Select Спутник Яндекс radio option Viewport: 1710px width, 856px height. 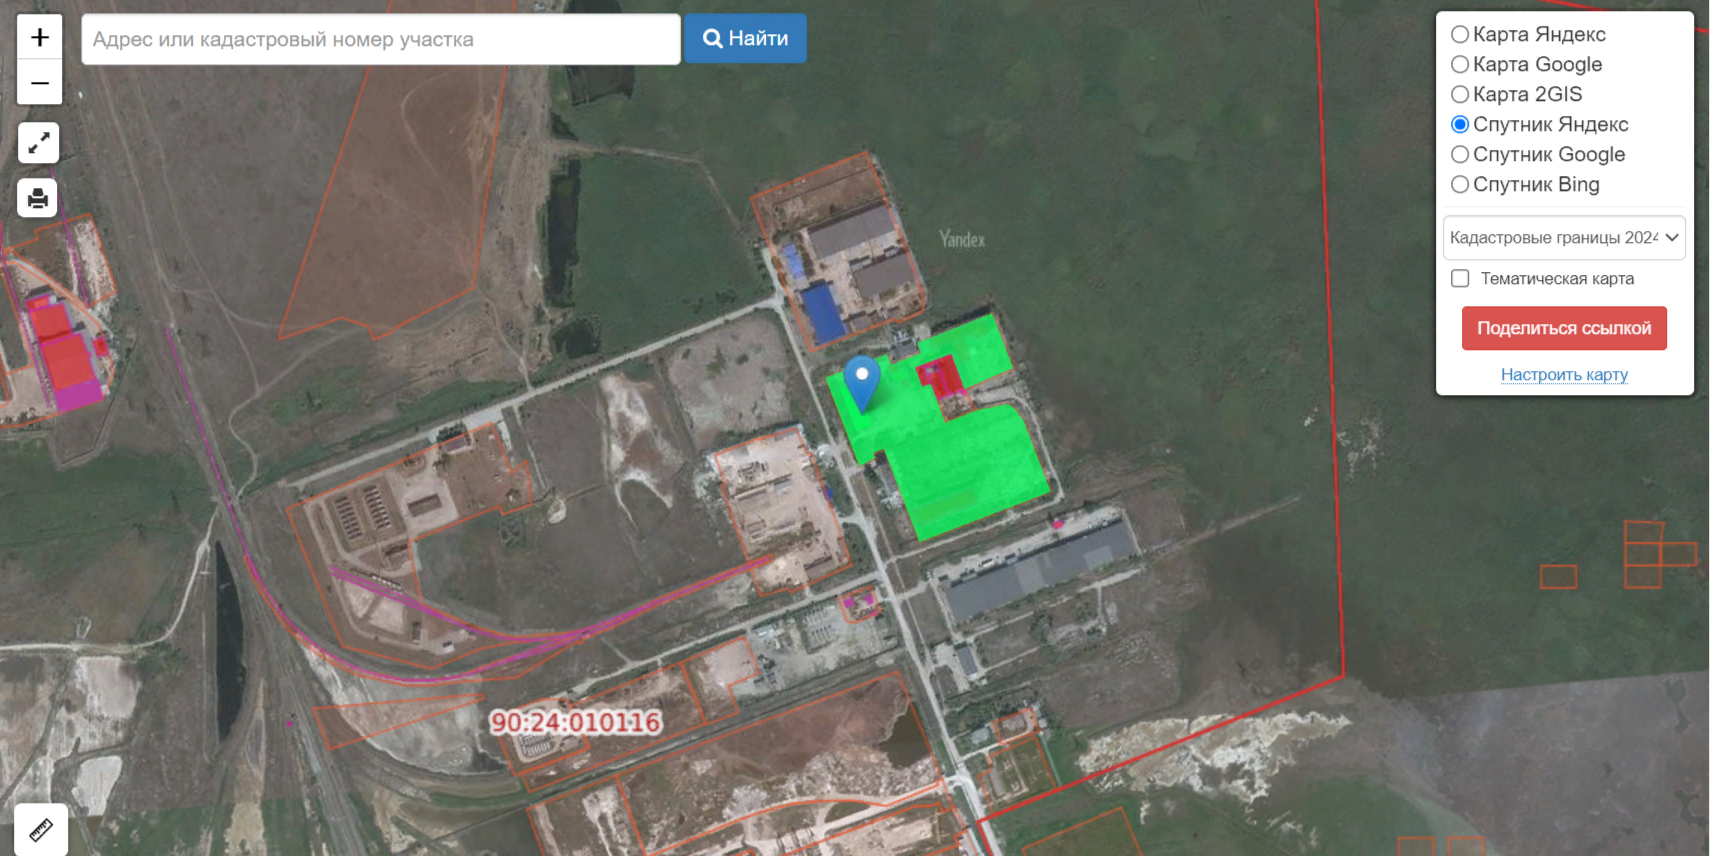(1460, 125)
